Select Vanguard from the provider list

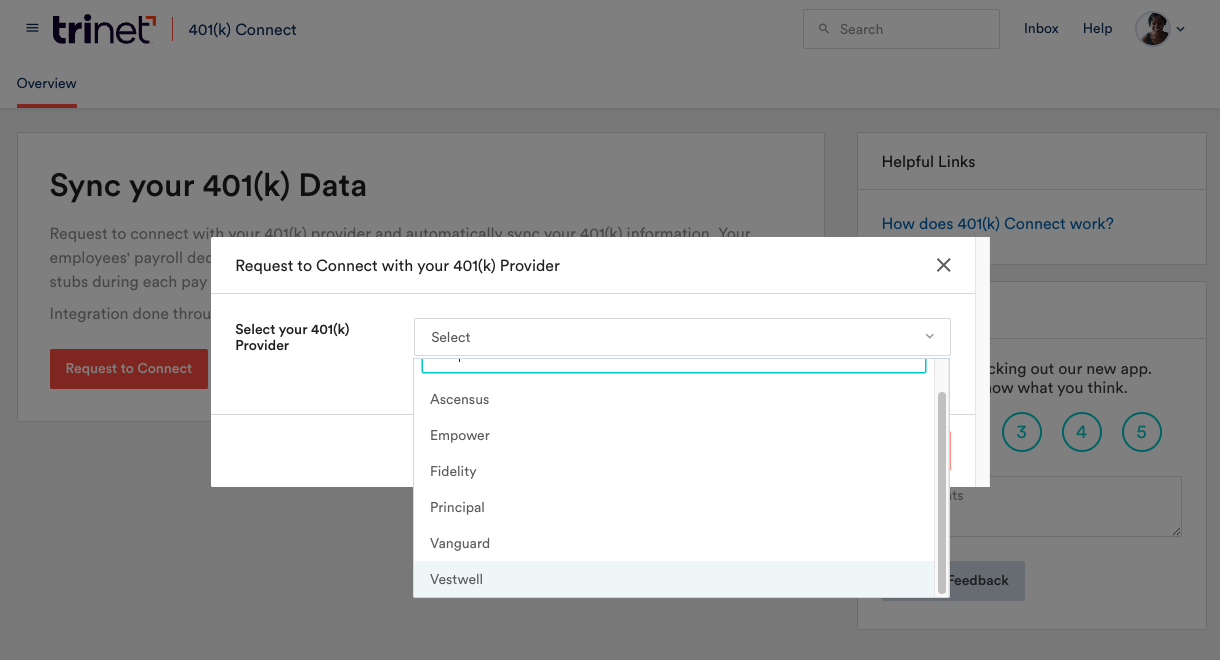(460, 543)
